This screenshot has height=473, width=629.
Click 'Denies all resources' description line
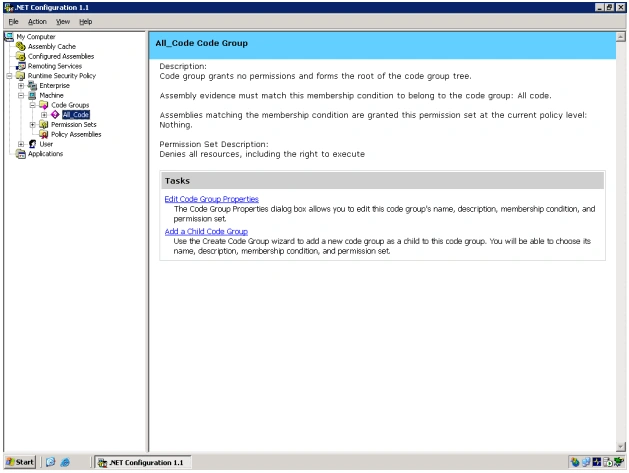[262, 154]
